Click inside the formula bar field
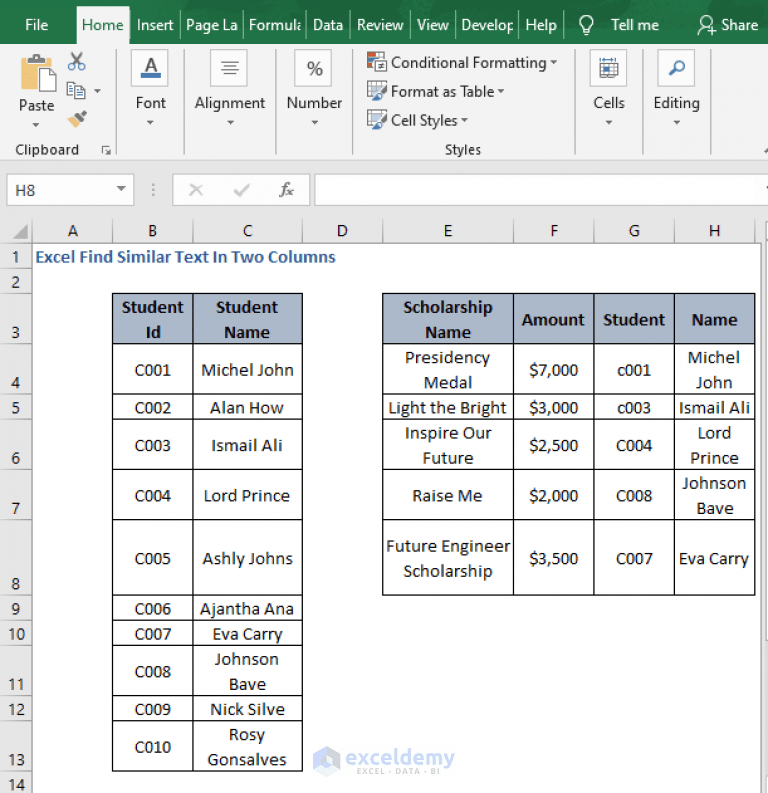 tap(538, 190)
